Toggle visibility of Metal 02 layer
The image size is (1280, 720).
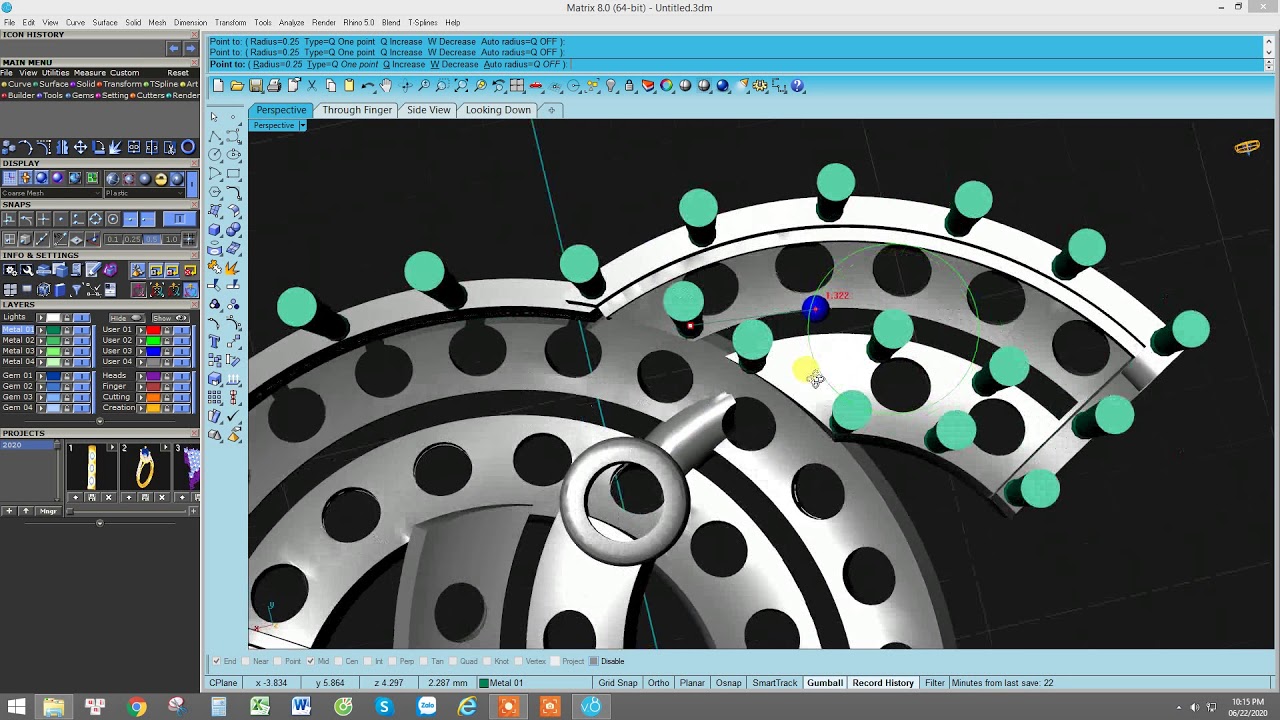click(x=82, y=340)
